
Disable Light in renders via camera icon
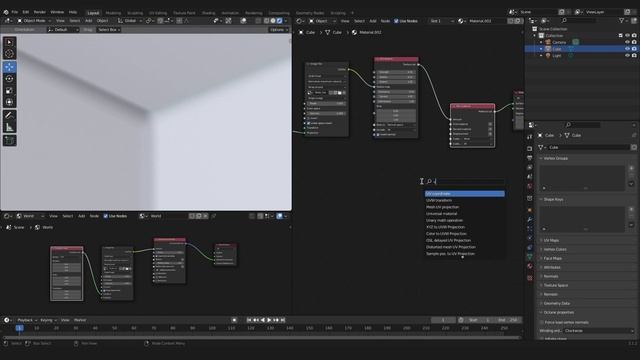click(634, 56)
